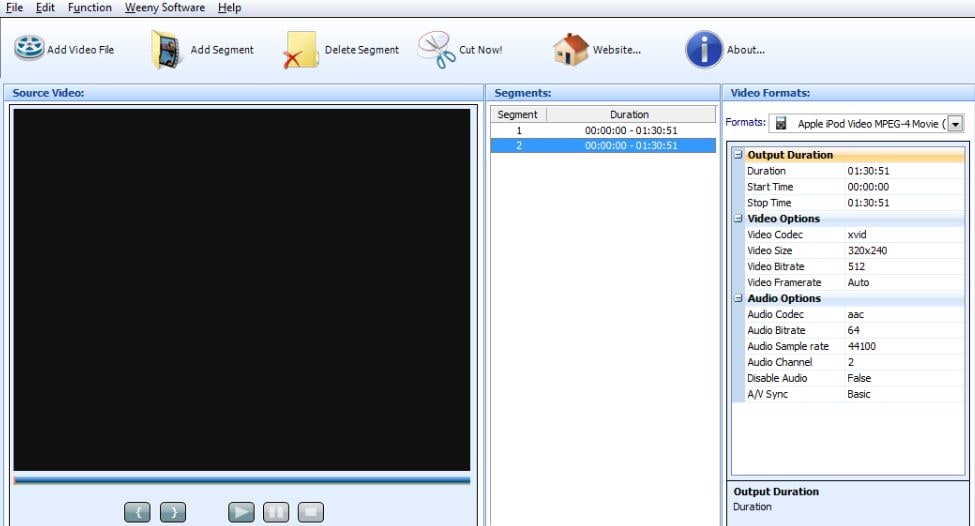Click the Add Video File film reel icon
Viewport: 975px width, 526px height.
tap(29, 48)
